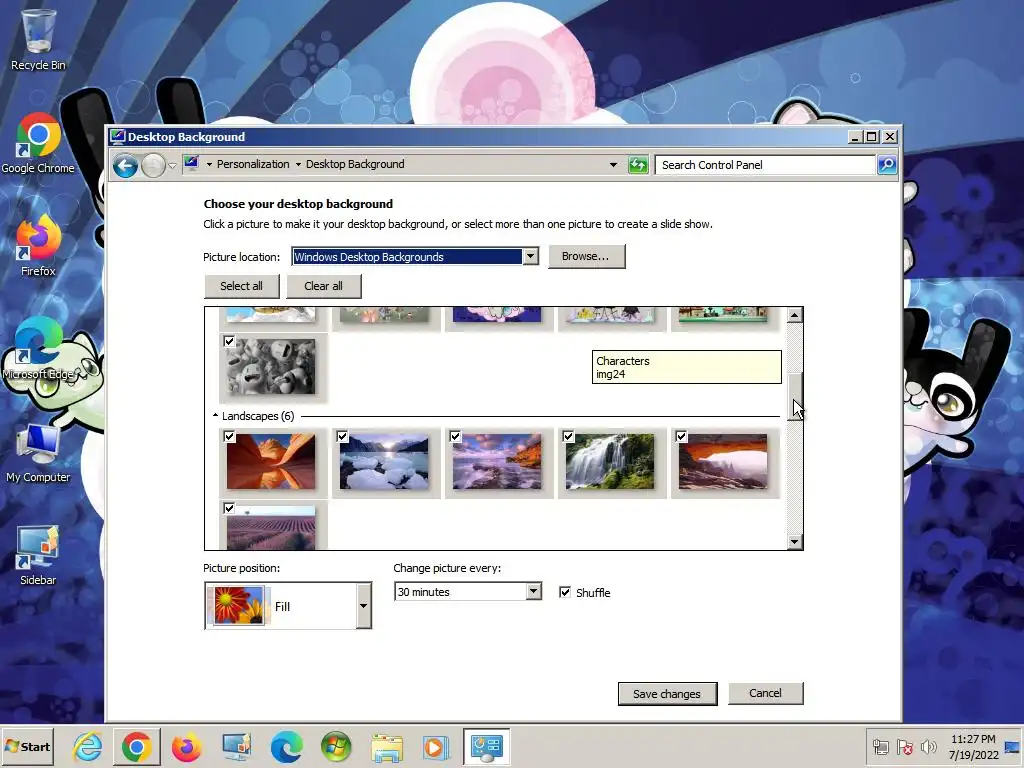Click the Windows orb icon on taskbar
This screenshot has width=1024, height=768.
tap(336, 746)
